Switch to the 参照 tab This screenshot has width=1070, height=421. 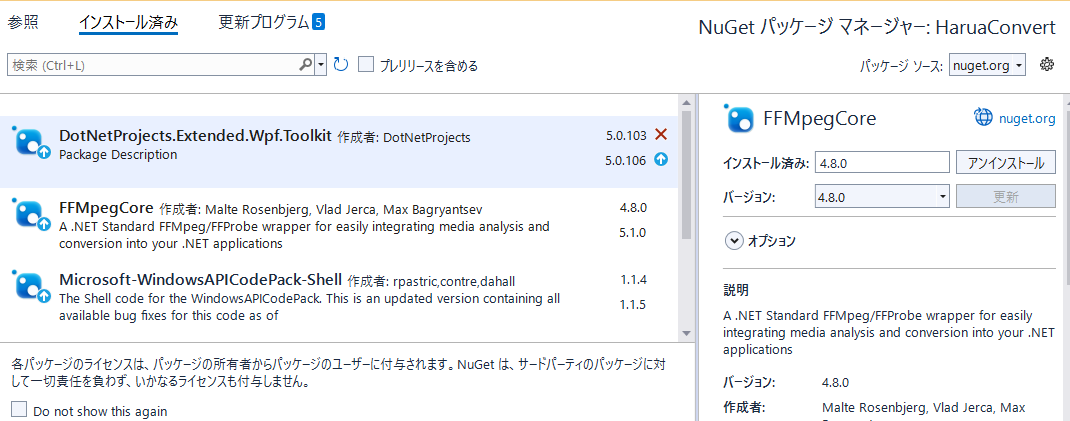[x=23, y=23]
